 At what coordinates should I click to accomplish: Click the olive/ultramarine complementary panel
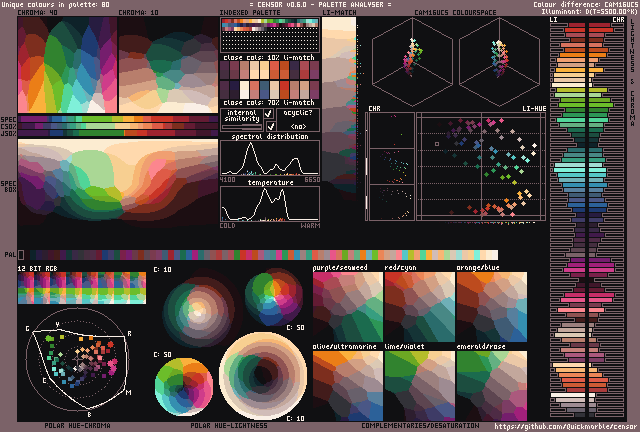click(347, 383)
